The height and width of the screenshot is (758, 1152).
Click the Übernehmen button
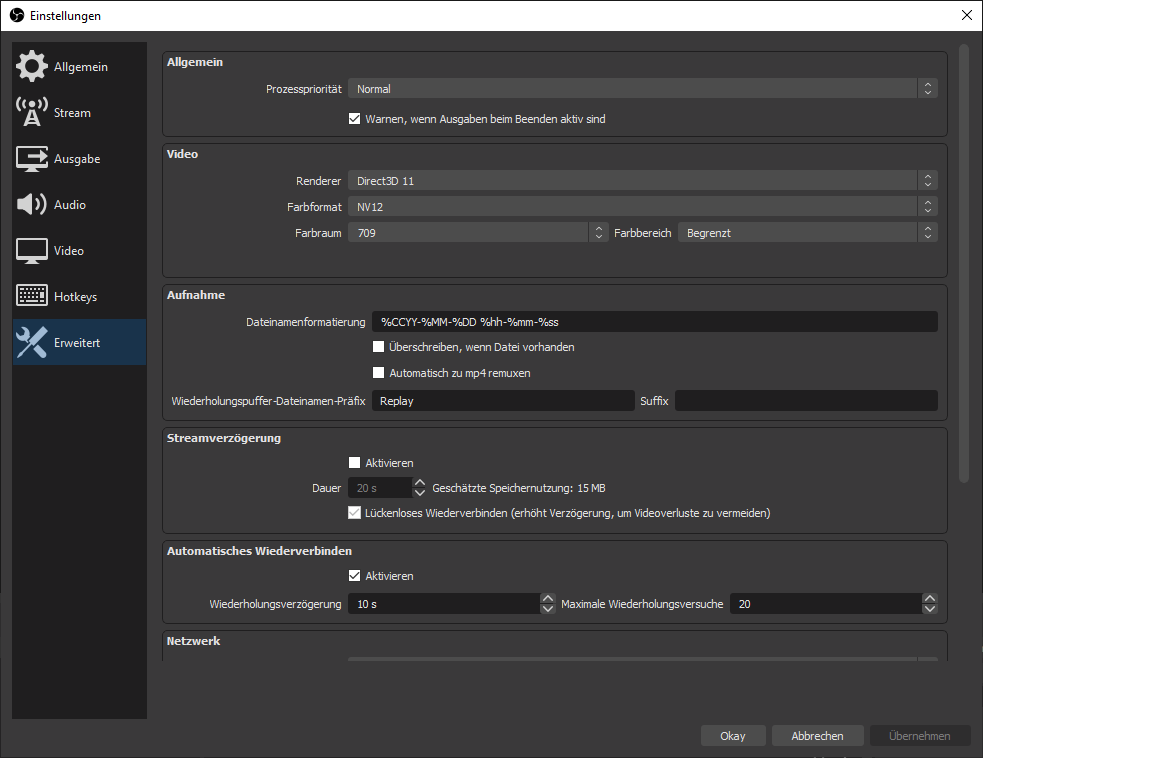click(919, 735)
